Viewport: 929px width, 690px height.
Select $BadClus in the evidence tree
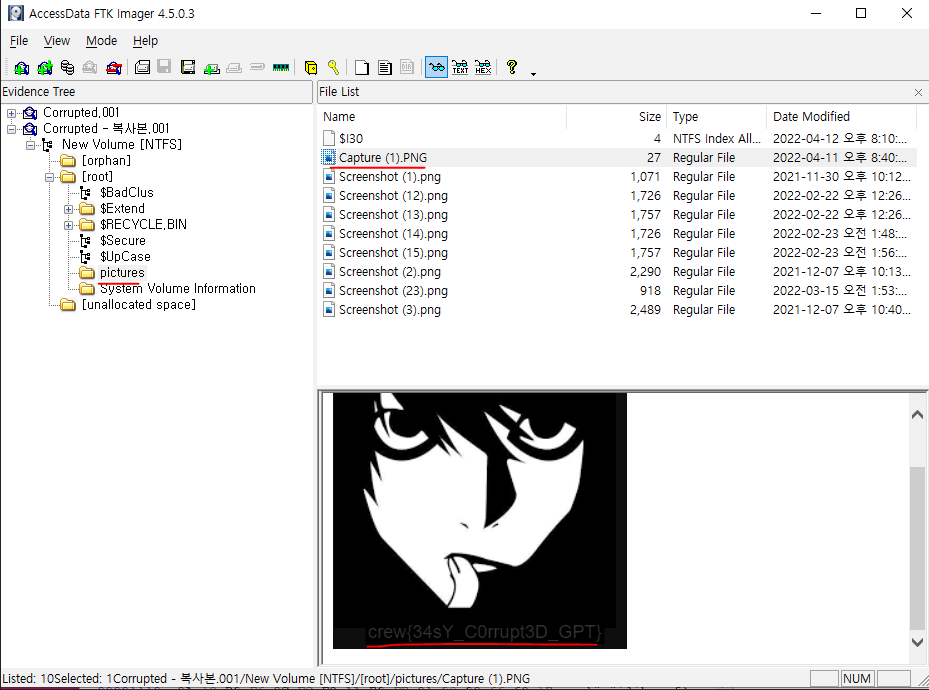tap(127, 192)
